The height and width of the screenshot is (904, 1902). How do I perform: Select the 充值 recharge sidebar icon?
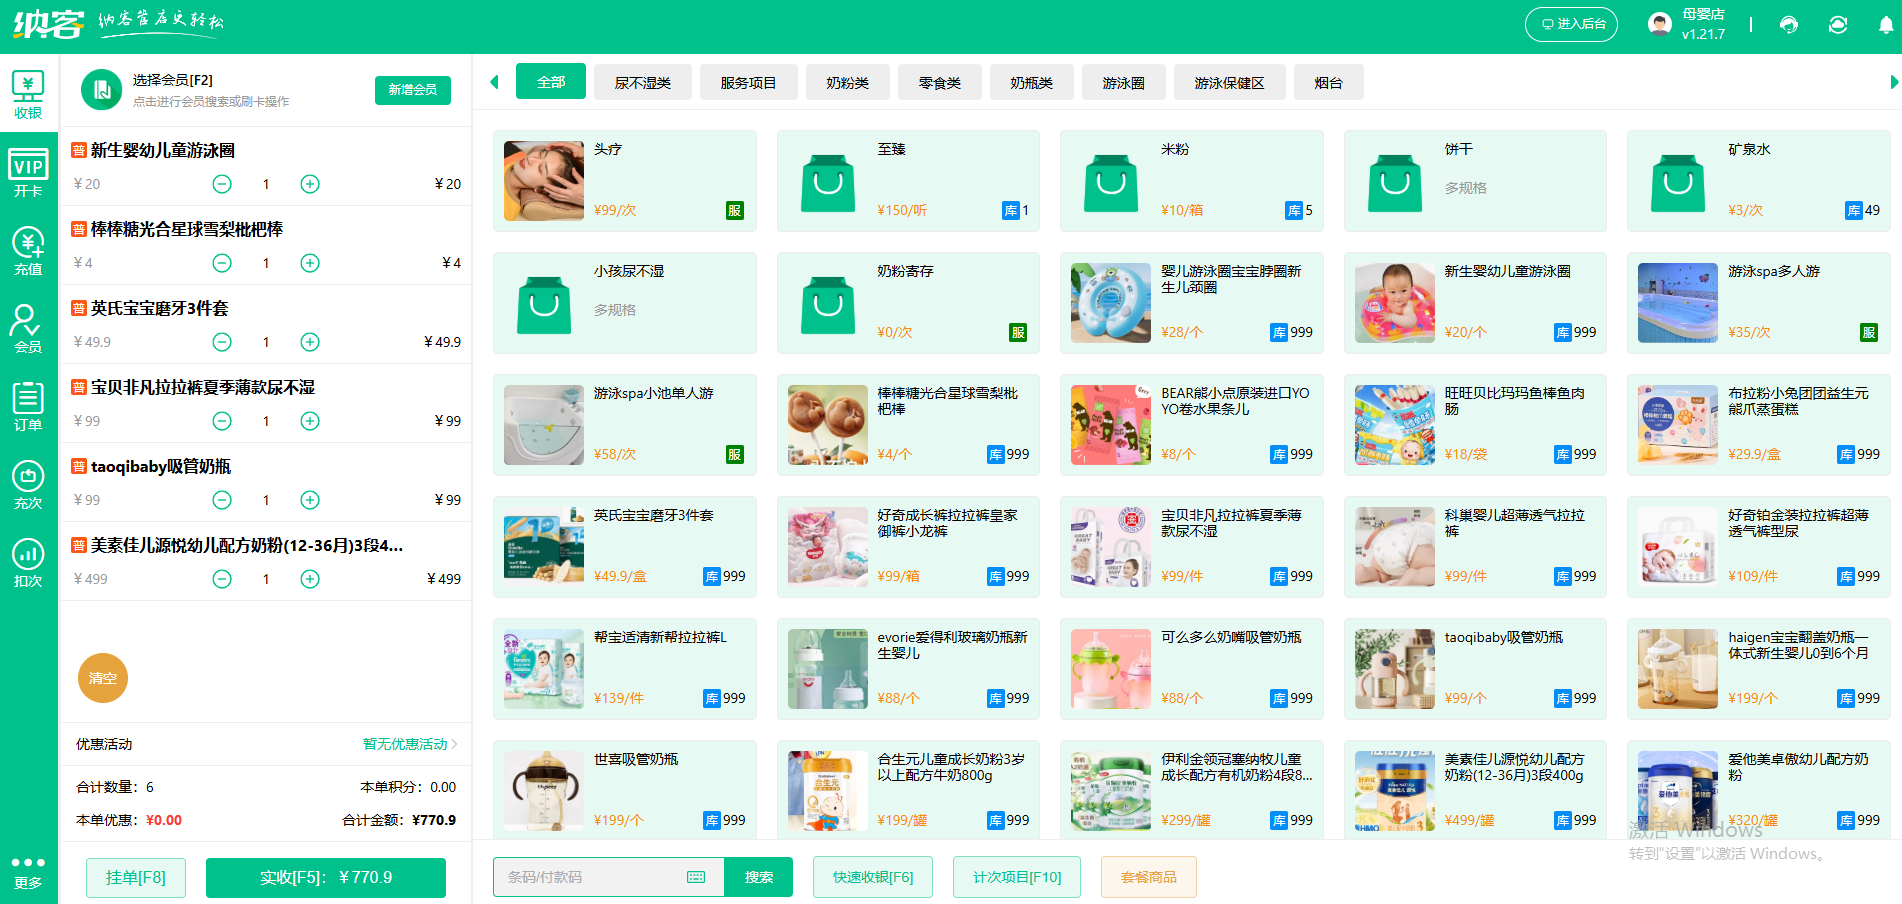click(x=28, y=248)
